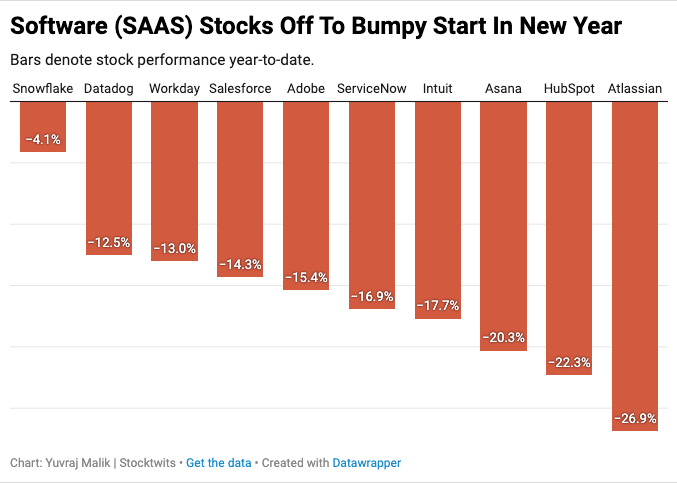The height and width of the screenshot is (483, 677).
Task: Select the Asana bar
Action: (x=503, y=220)
